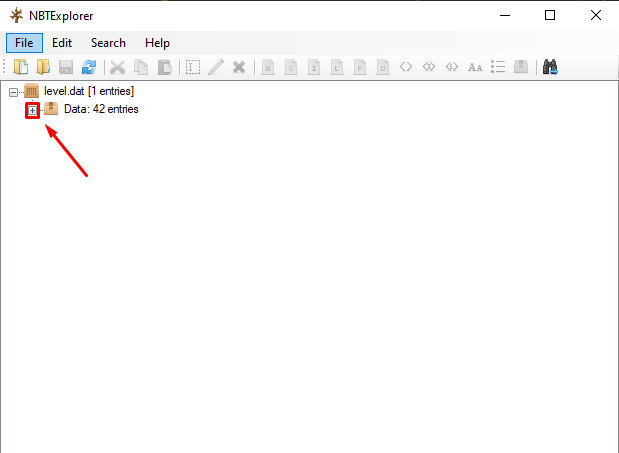Click the Open Folder toolbar icon
The height and width of the screenshot is (453, 619).
(43, 67)
